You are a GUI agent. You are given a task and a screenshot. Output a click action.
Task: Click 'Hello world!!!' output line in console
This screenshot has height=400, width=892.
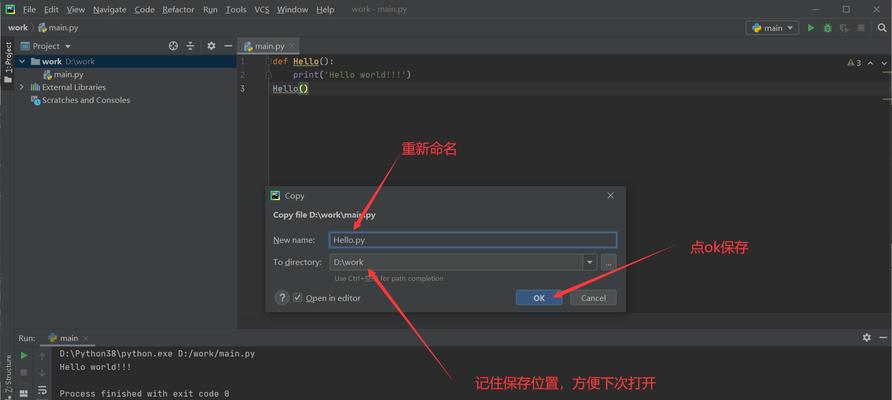click(96, 367)
